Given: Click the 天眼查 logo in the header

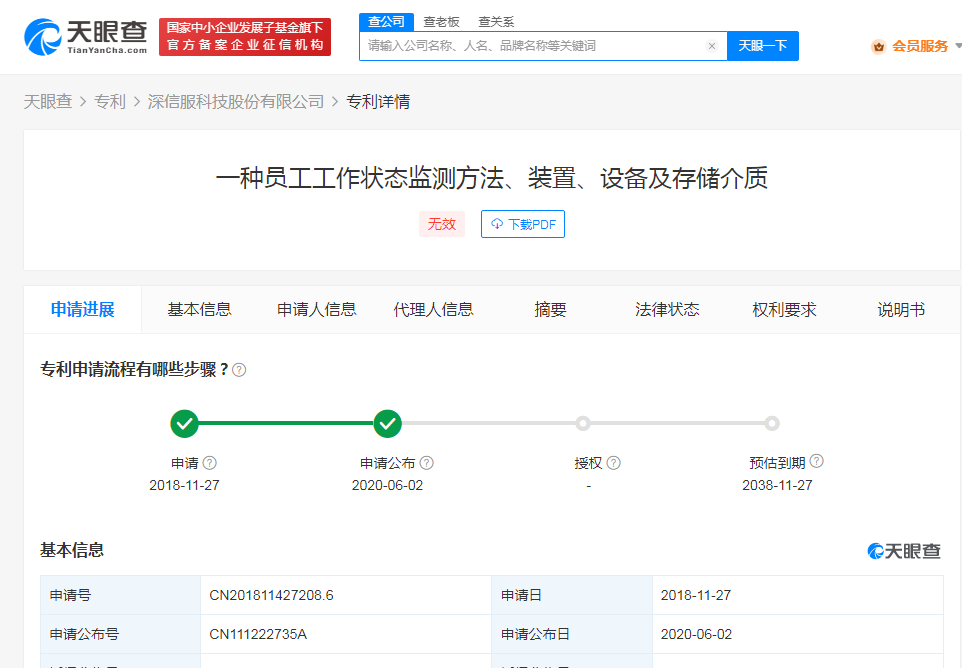Looking at the screenshot, I should [x=78, y=36].
